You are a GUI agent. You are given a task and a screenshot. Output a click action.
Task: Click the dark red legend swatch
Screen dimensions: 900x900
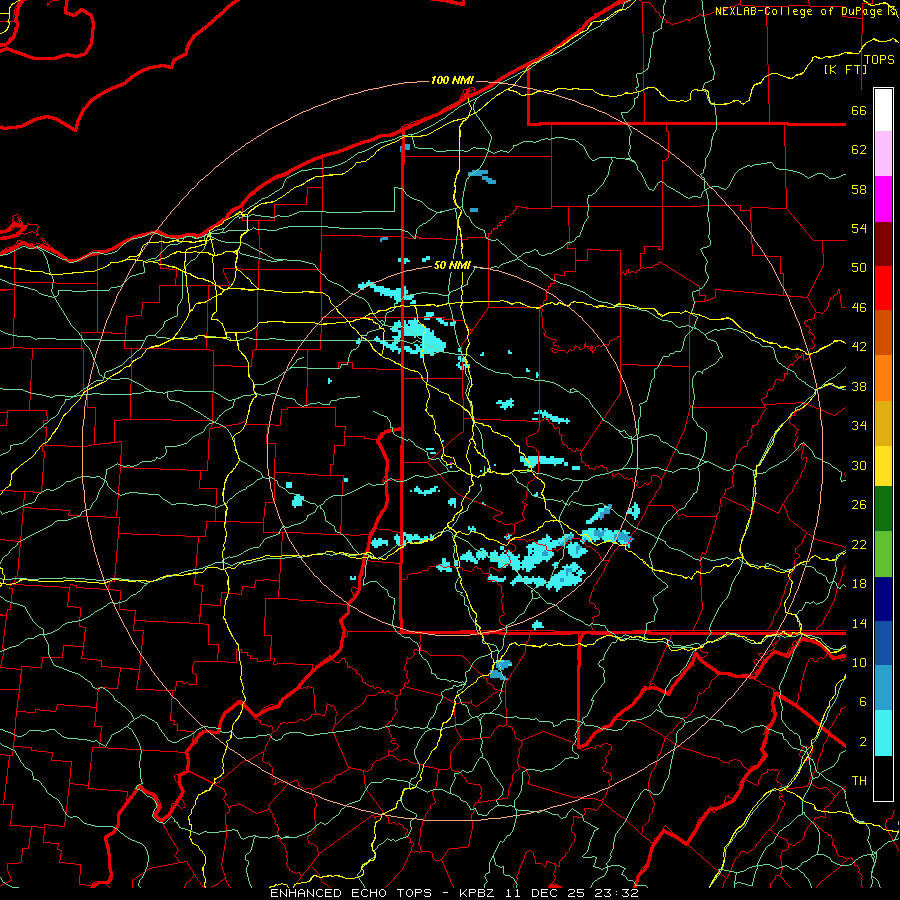point(883,244)
